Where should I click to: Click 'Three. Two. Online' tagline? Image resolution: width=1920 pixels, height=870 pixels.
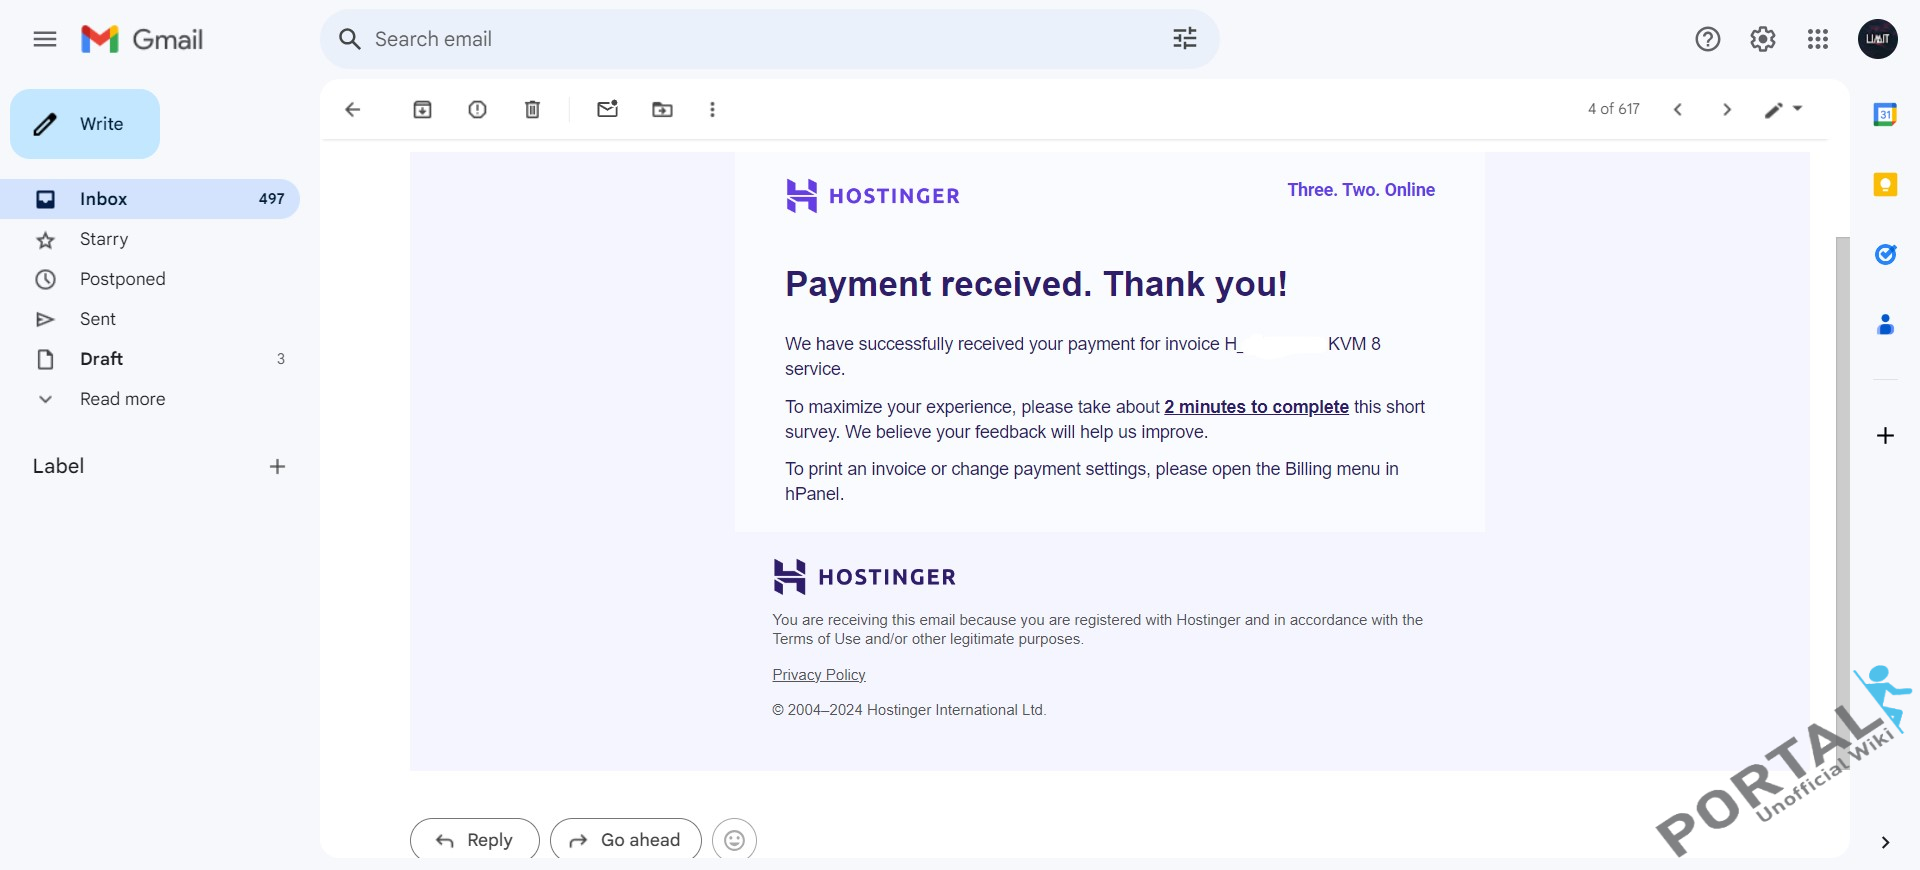pyautogui.click(x=1361, y=190)
